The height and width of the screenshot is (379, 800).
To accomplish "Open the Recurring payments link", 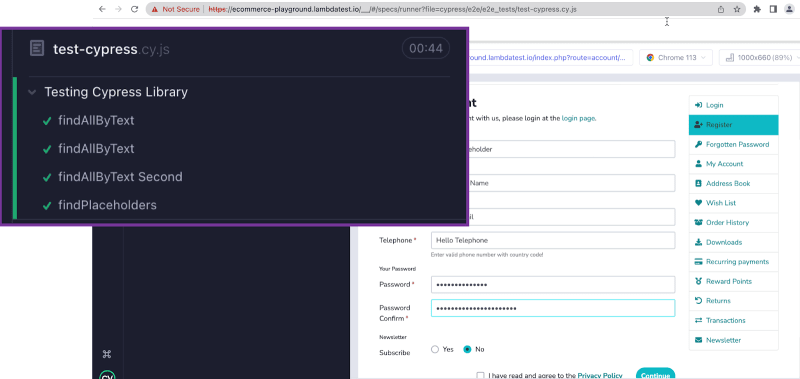I will coord(733,262).
